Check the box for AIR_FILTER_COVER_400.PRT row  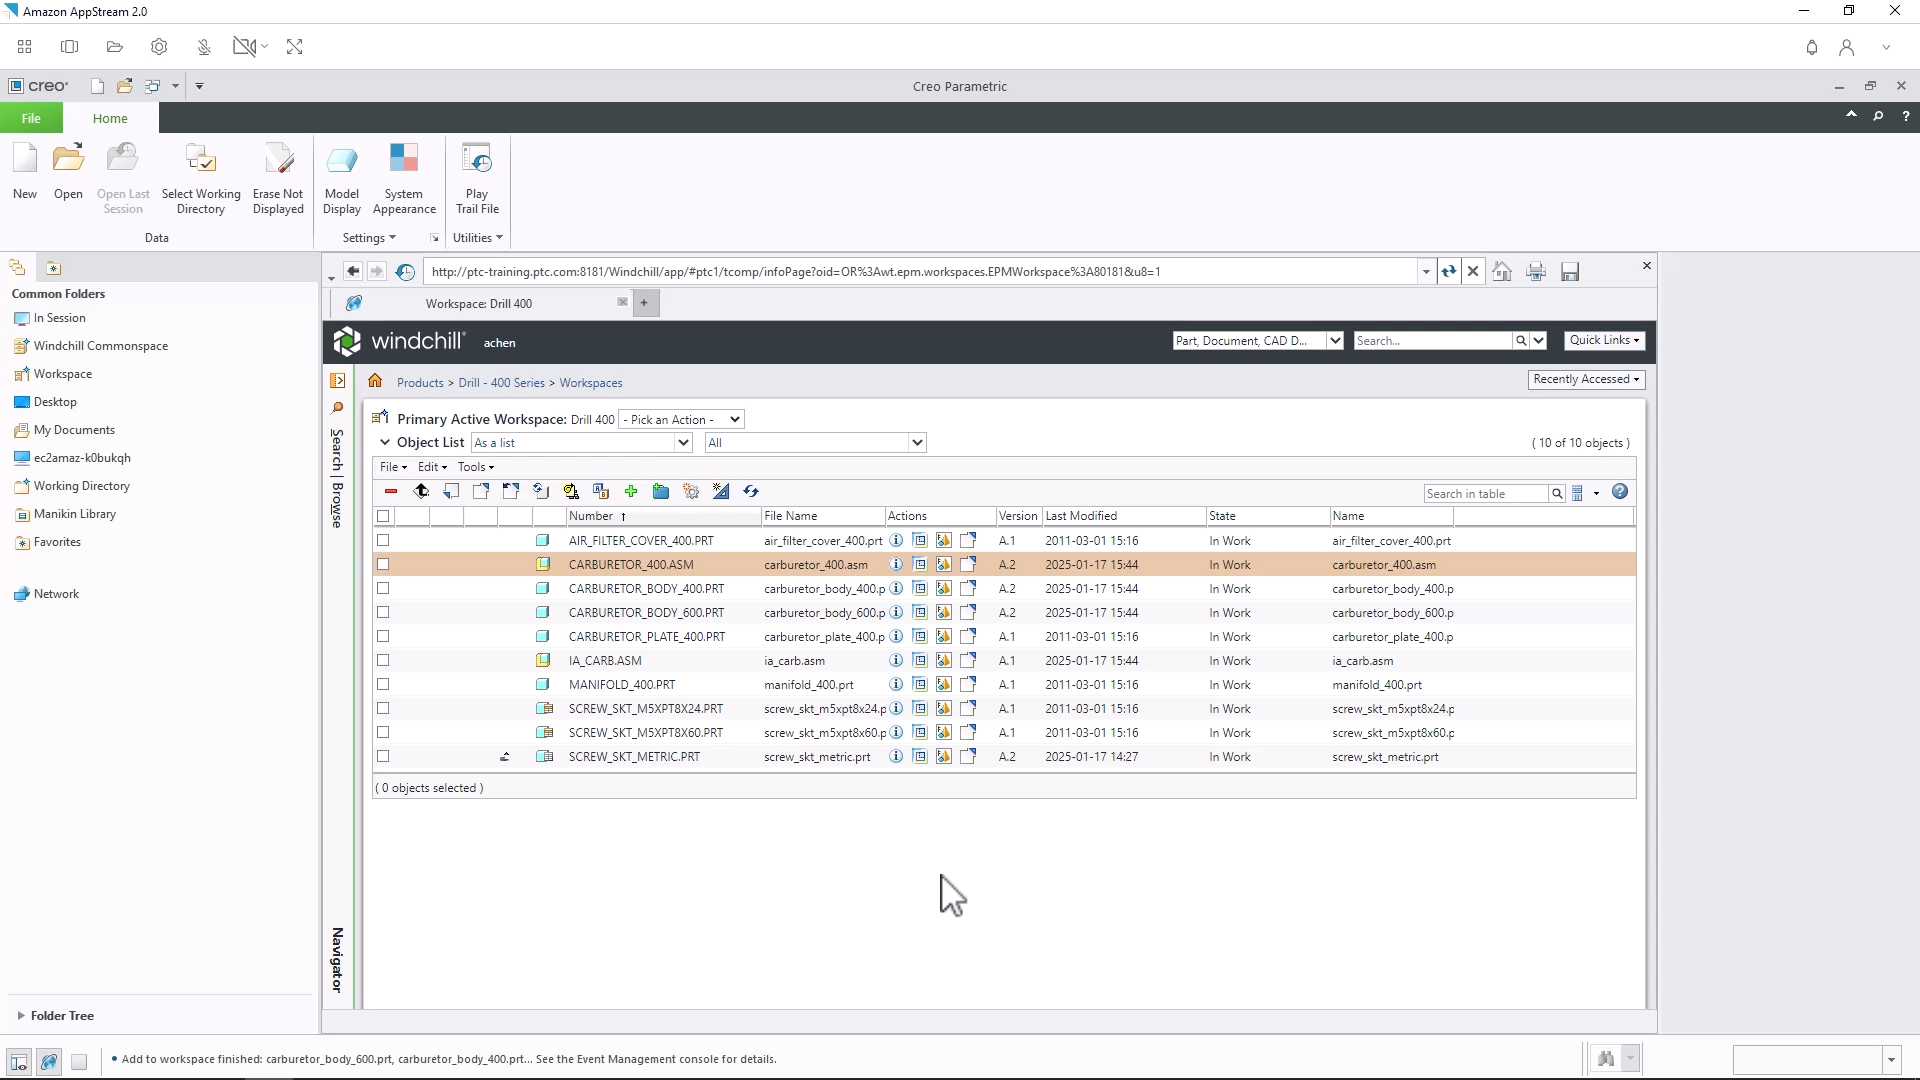pos(383,540)
